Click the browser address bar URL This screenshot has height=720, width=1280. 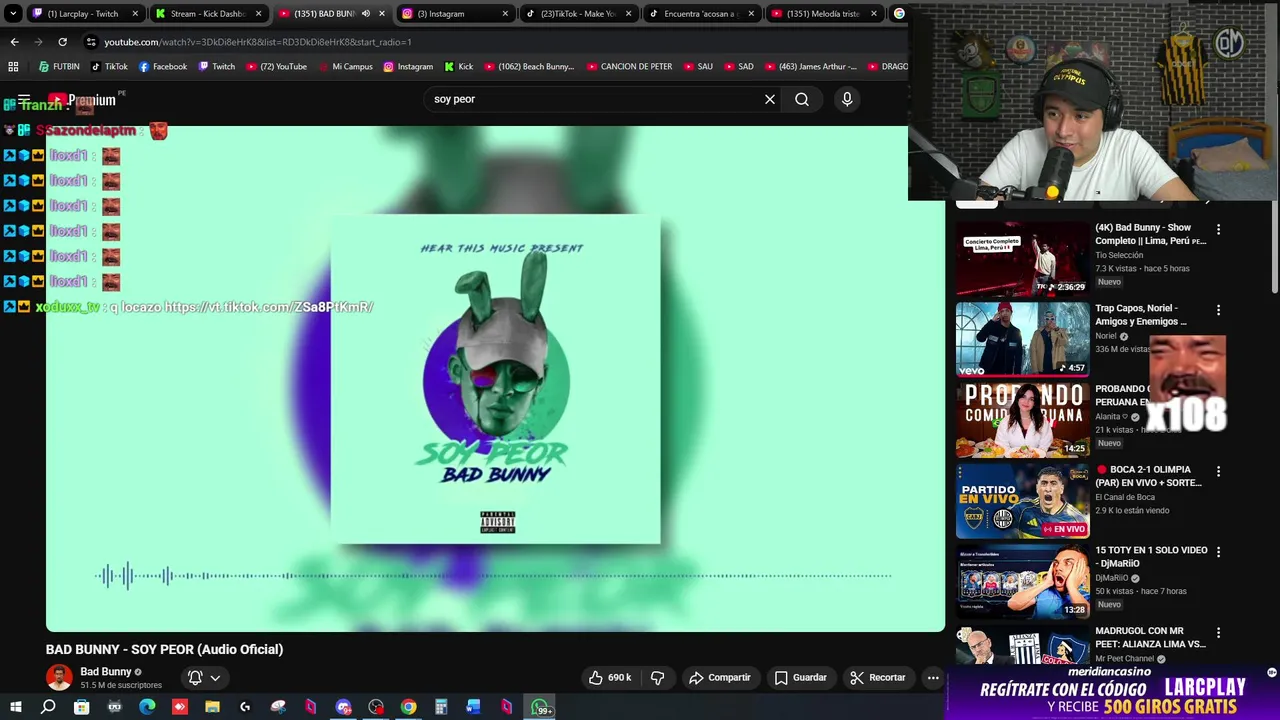click(x=258, y=42)
